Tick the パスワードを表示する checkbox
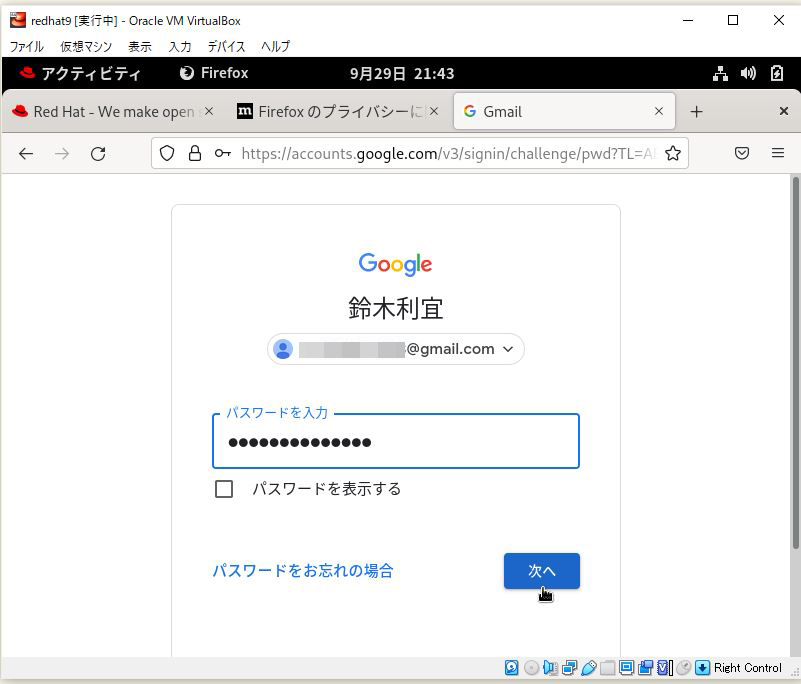 (224, 489)
